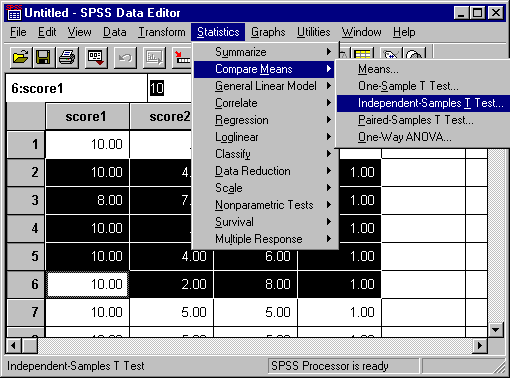510x378 pixels.
Task: Open the Utilities menu
Action: (x=314, y=32)
